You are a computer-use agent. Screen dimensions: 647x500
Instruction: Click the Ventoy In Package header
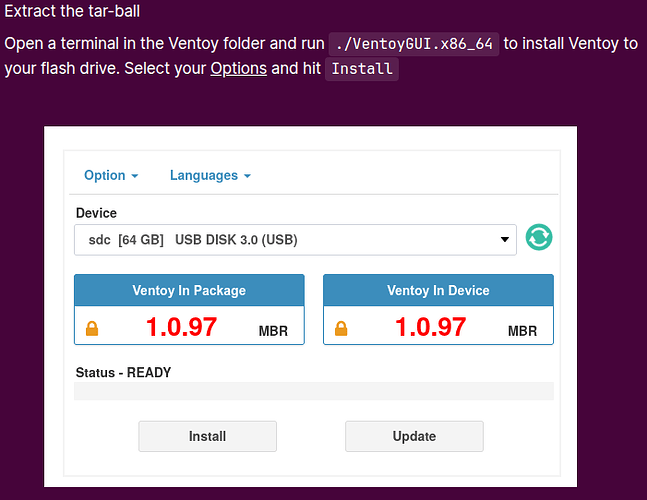pos(189,290)
